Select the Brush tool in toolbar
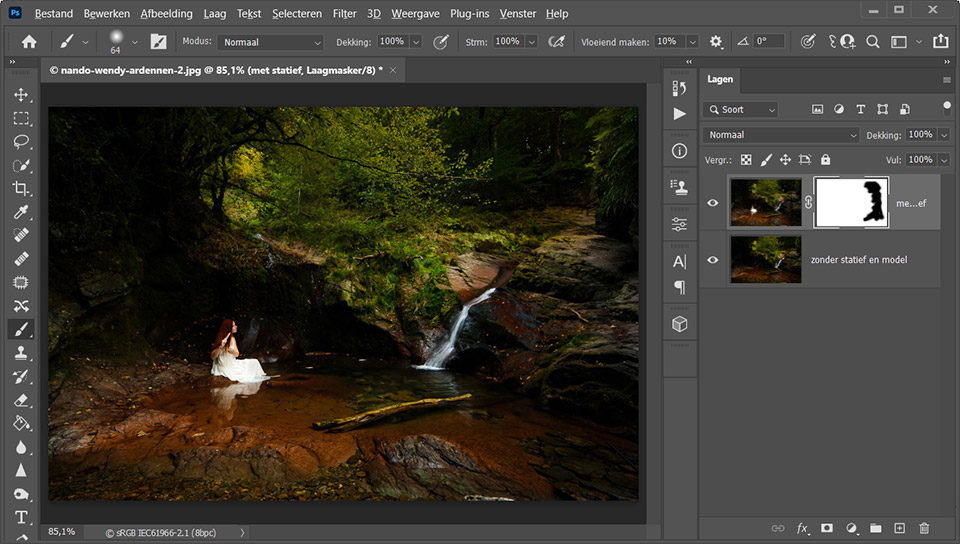Image resolution: width=960 pixels, height=544 pixels. (x=21, y=329)
